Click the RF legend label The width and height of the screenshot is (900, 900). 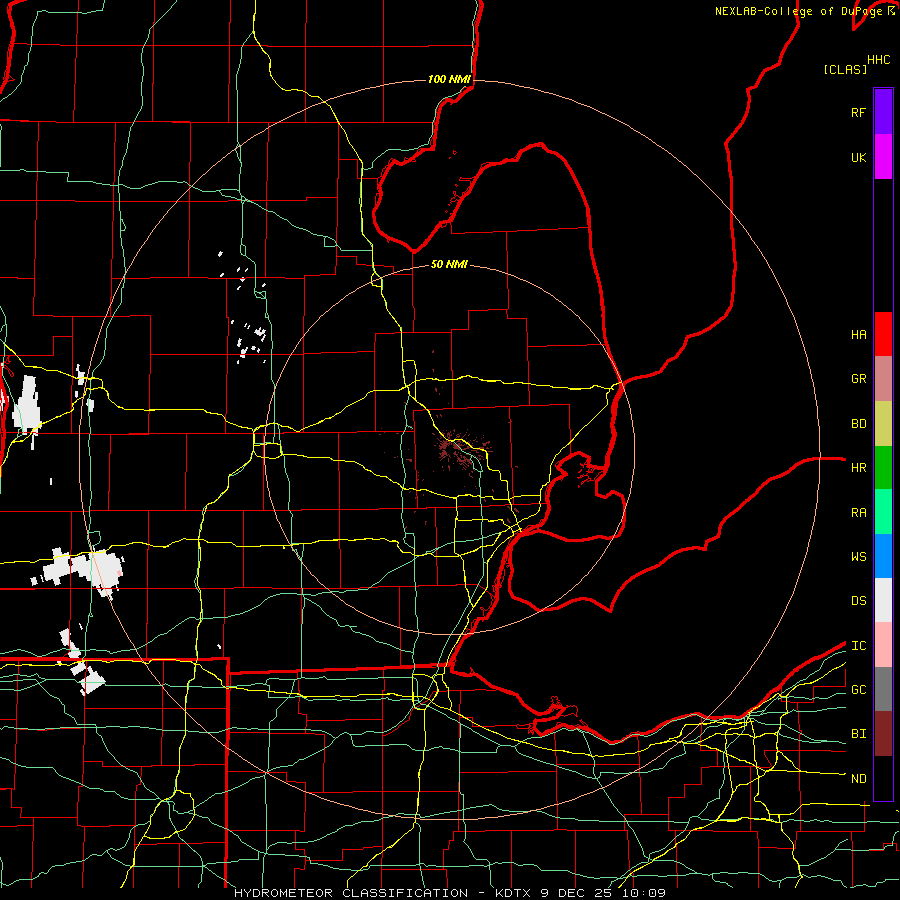(858, 112)
